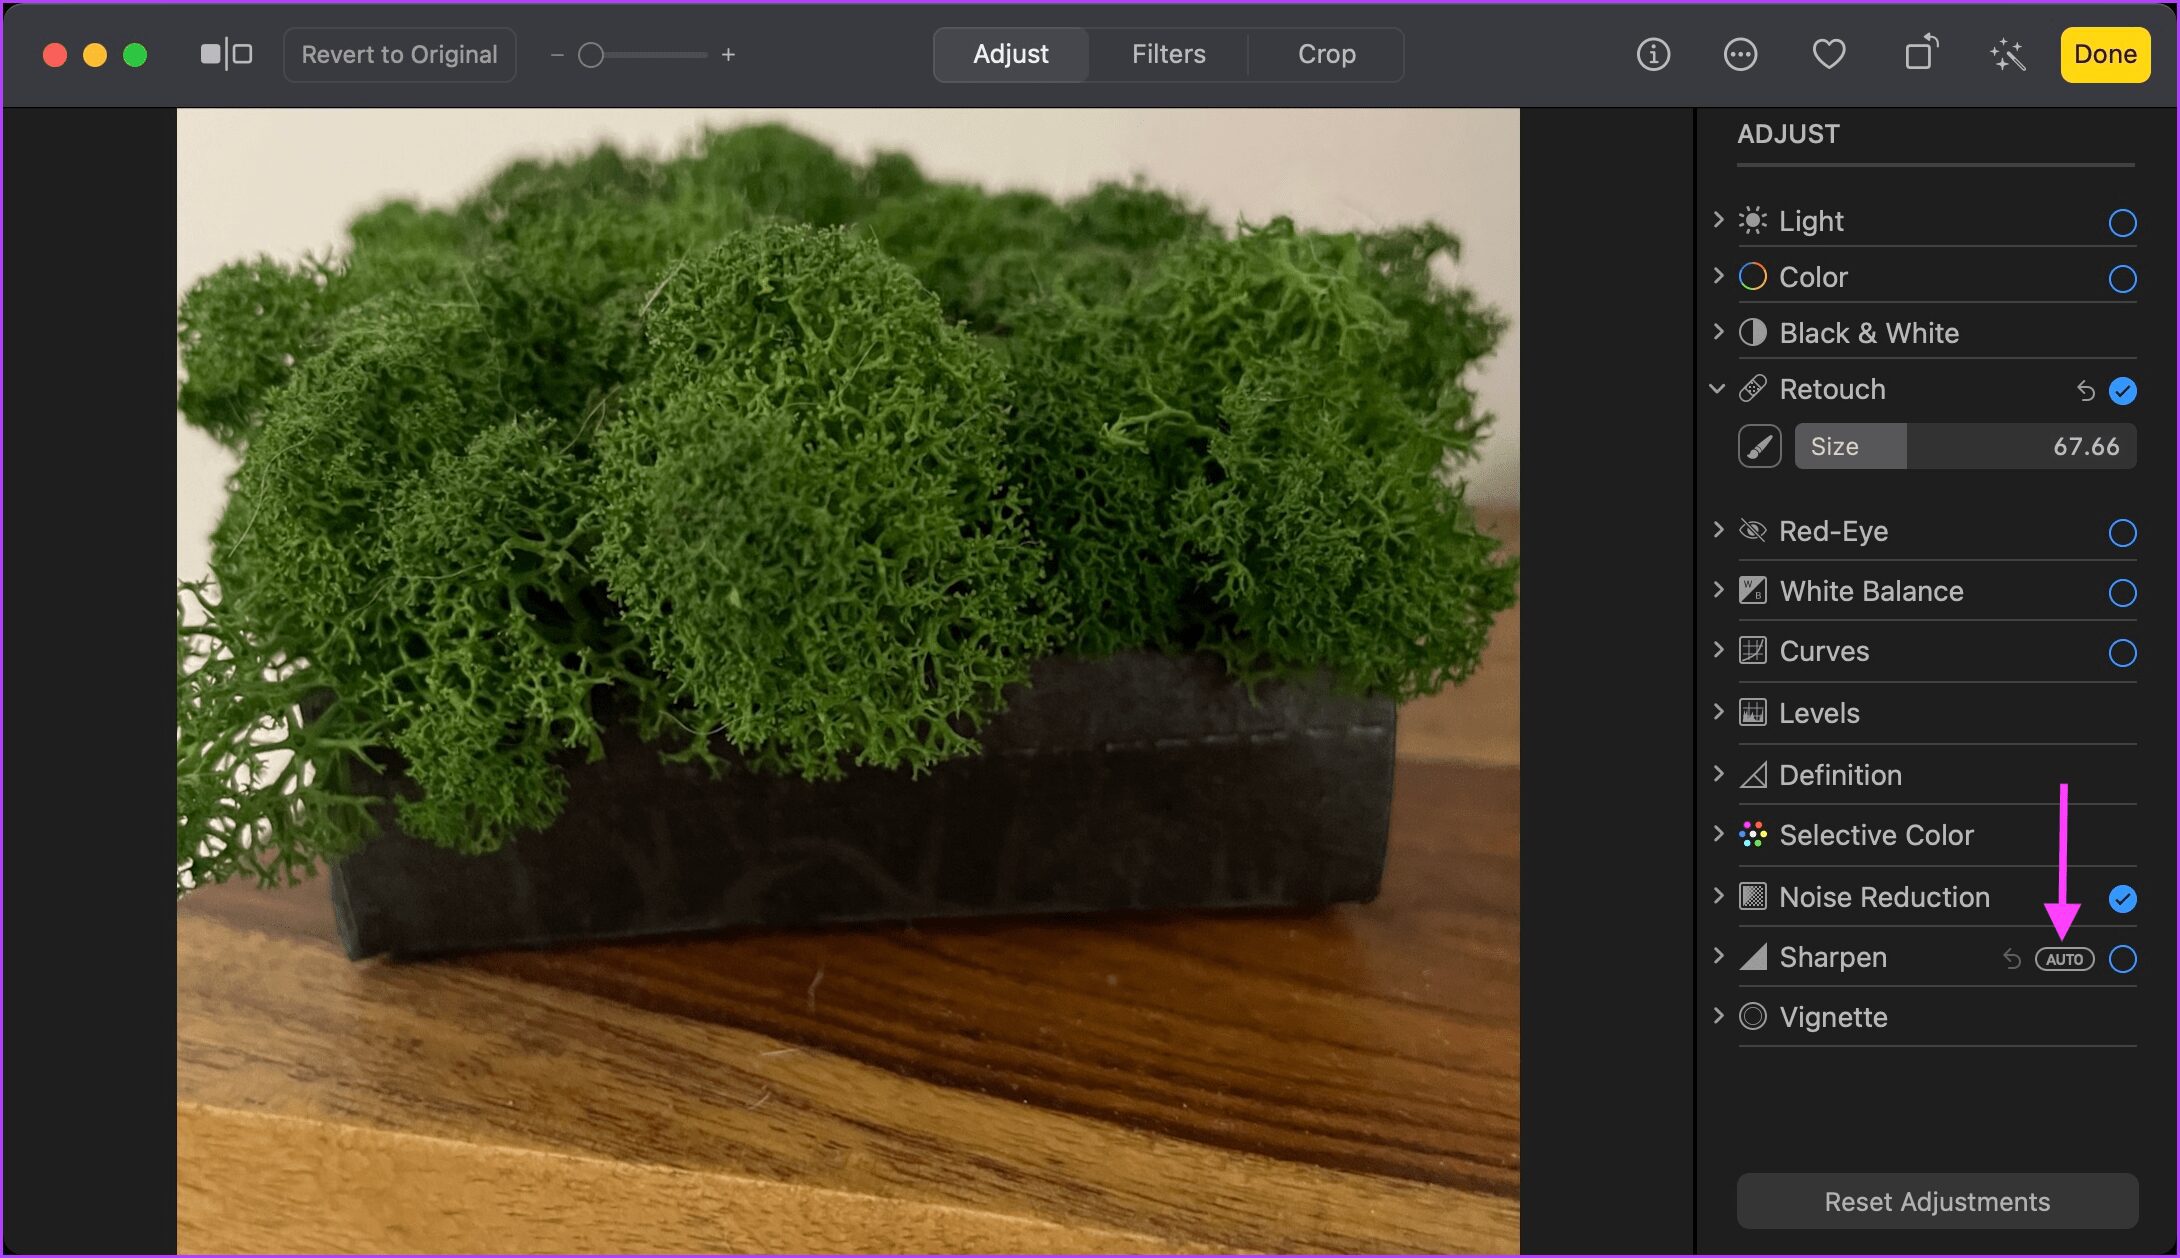Click the Reset Adjustments button
The width and height of the screenshot is (2180, 1258).
1936,1198
